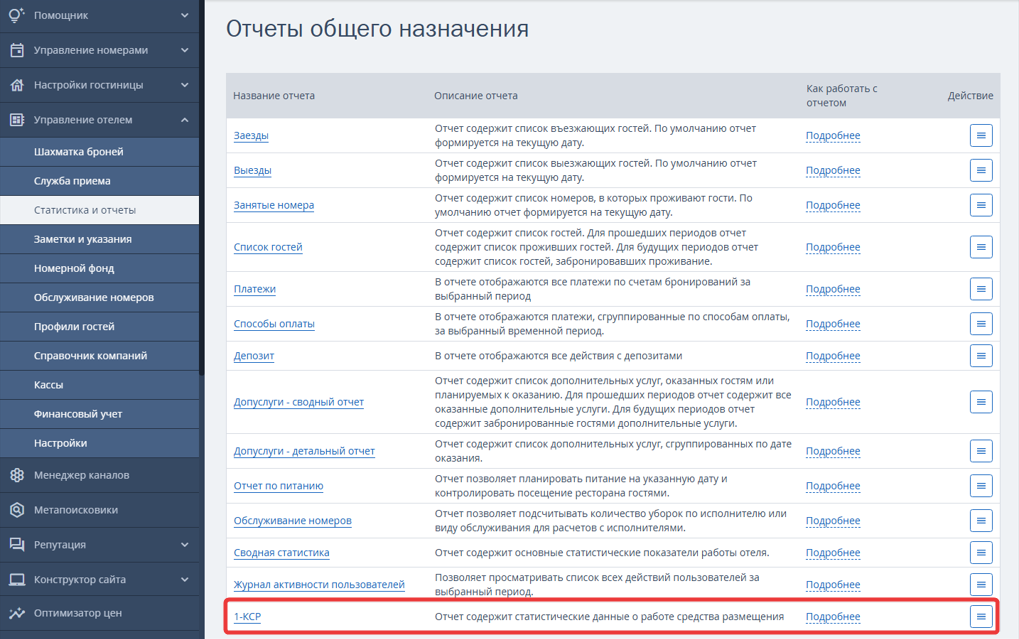Screen dimensions: 1019x639
Task: Open Справочник компаний menu item
Action: [99, 356]
